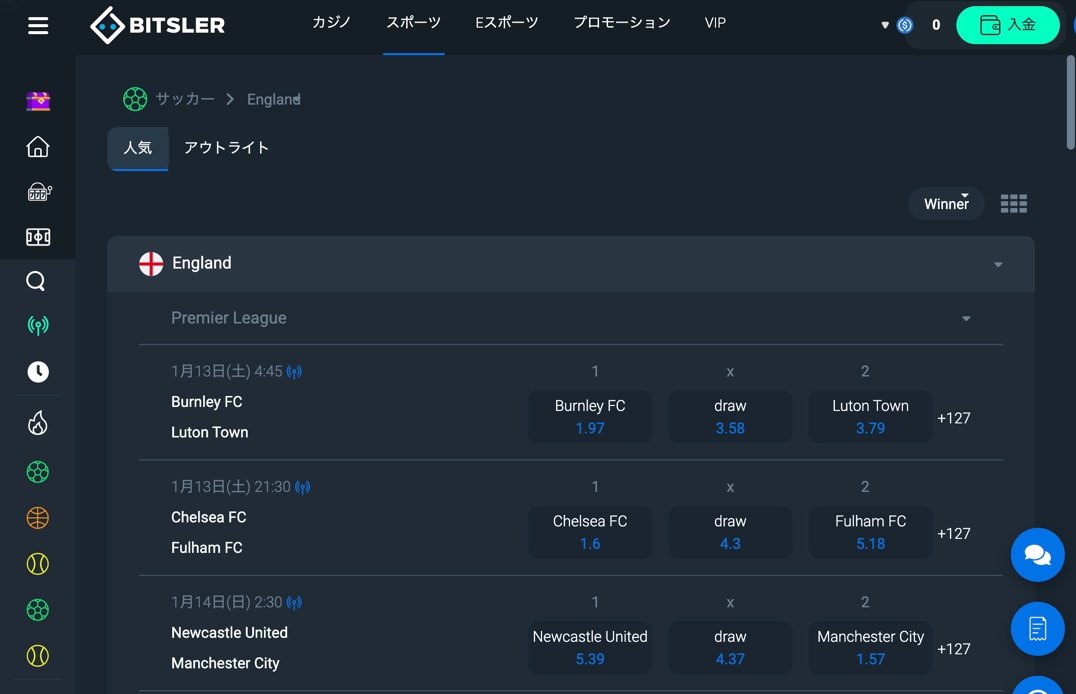Click the search magnifier in sidebar
Screen dimensions: 1076x694
click(36, 281)
